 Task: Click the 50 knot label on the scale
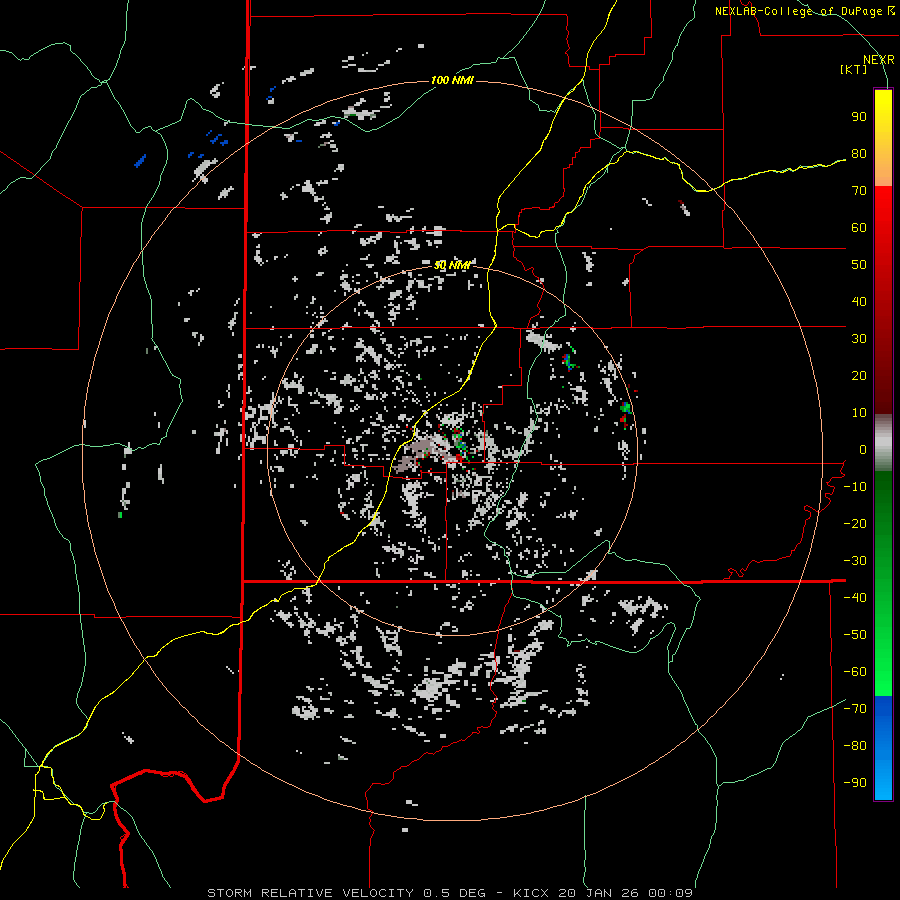pos(859,265)
